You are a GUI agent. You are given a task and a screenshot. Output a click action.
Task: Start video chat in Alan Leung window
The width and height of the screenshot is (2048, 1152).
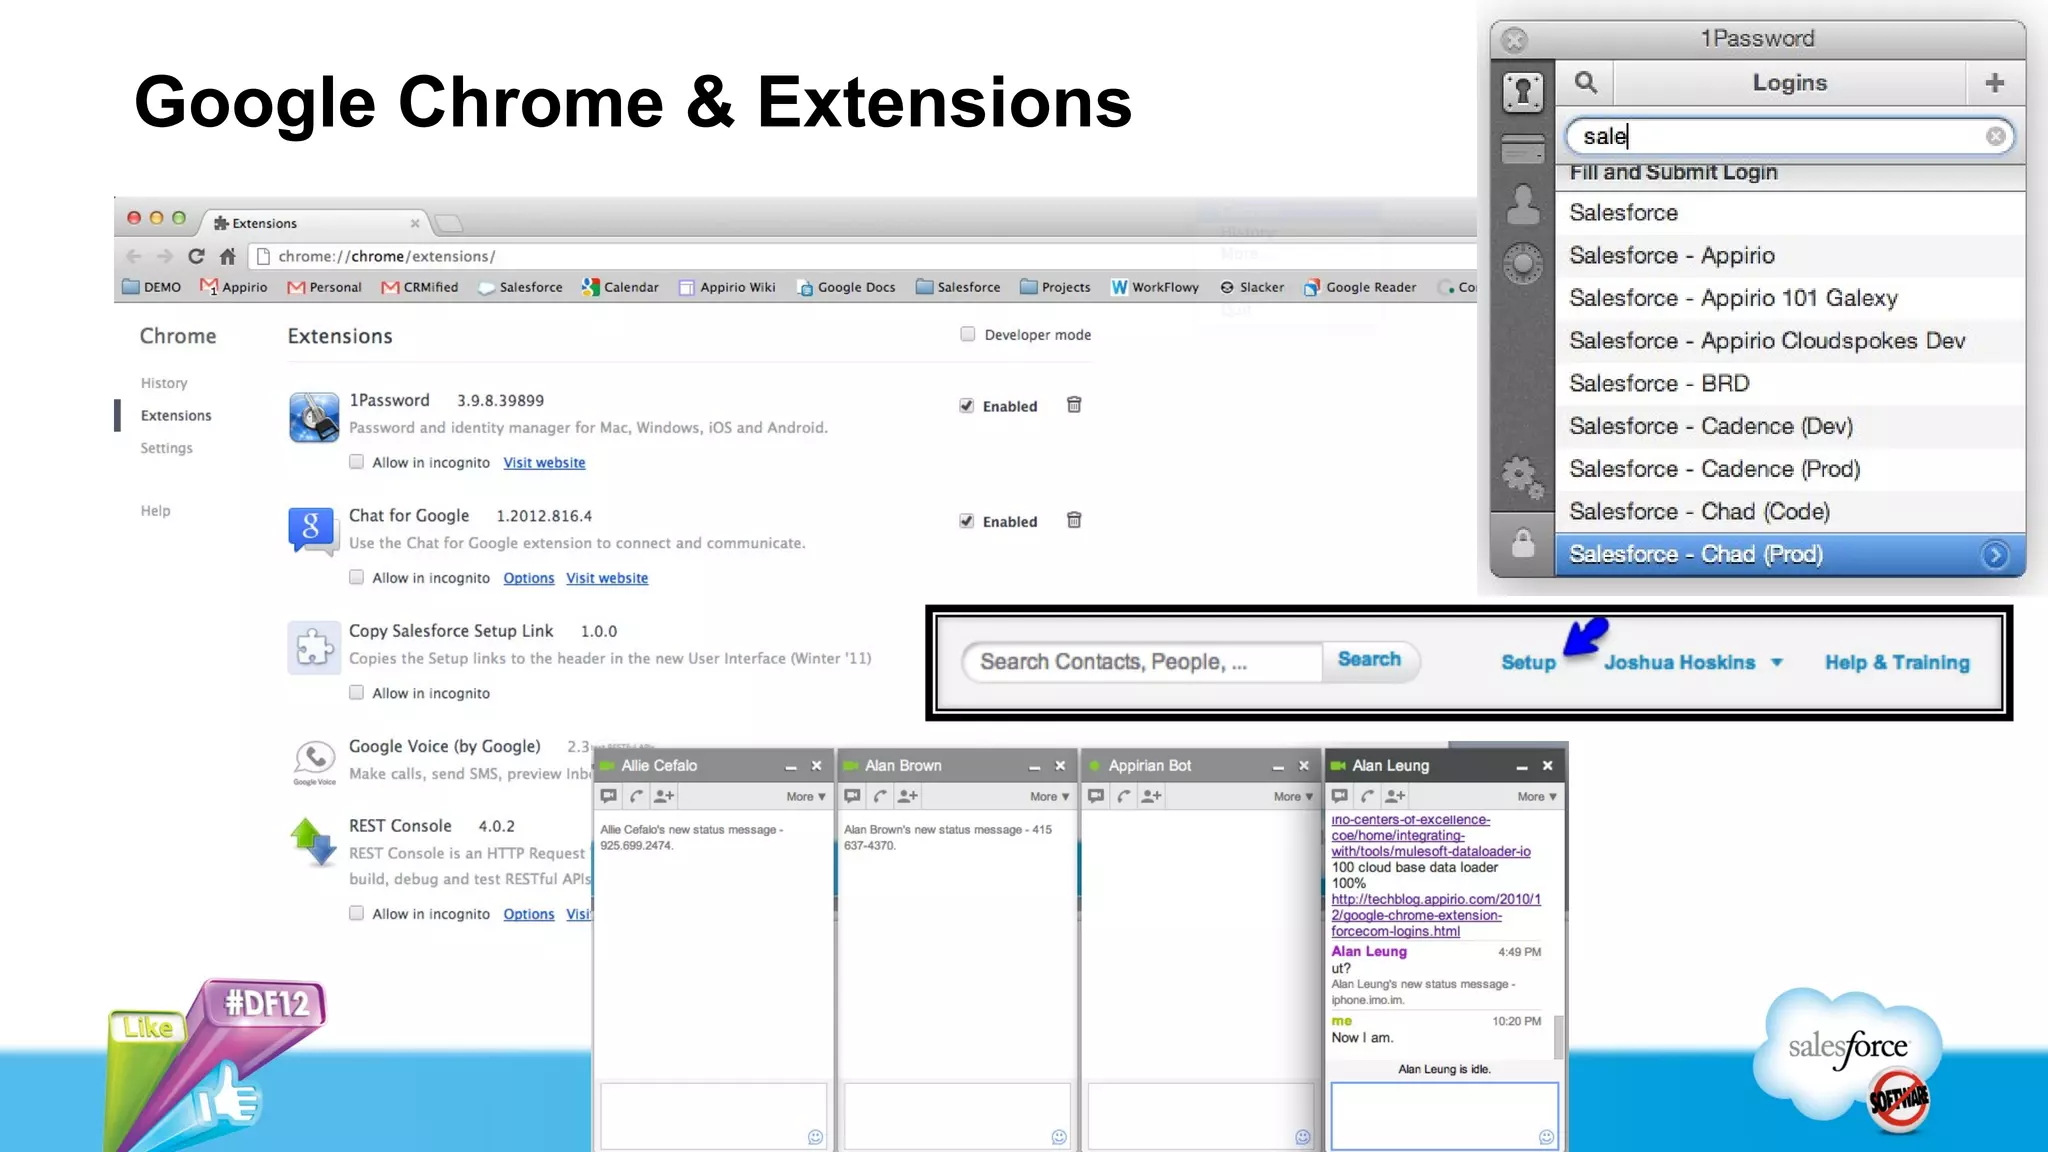[x=1340, y=796]
